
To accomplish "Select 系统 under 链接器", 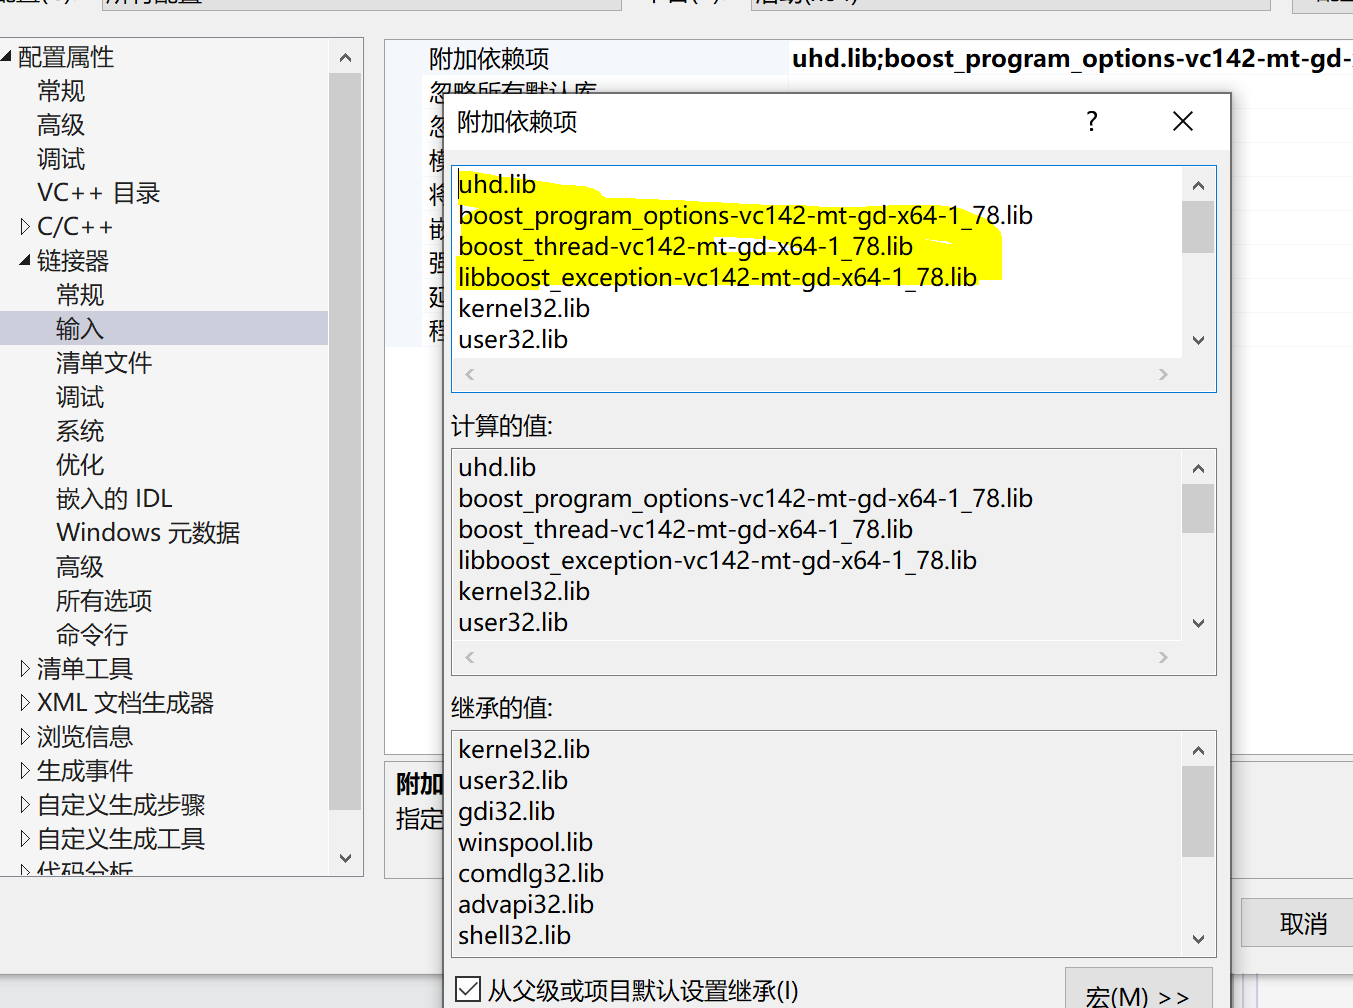I will point(80,430).
